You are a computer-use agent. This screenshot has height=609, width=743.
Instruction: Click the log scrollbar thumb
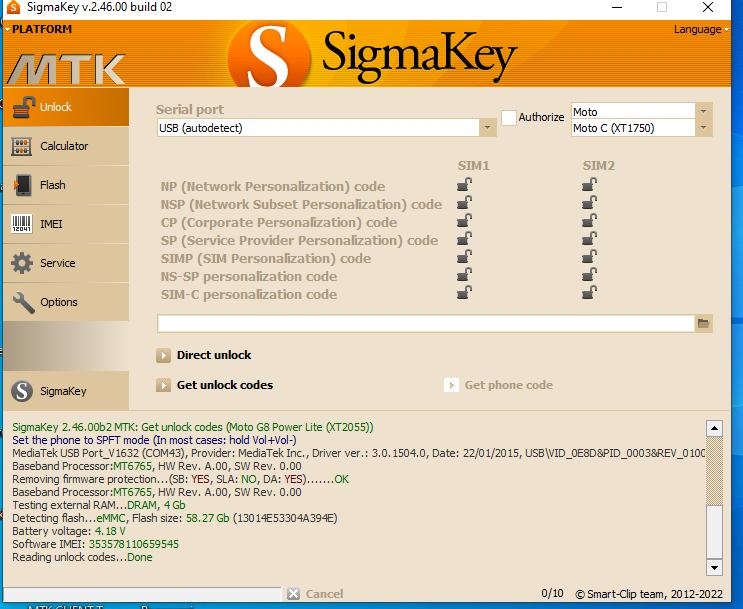(x=714, y=532)
